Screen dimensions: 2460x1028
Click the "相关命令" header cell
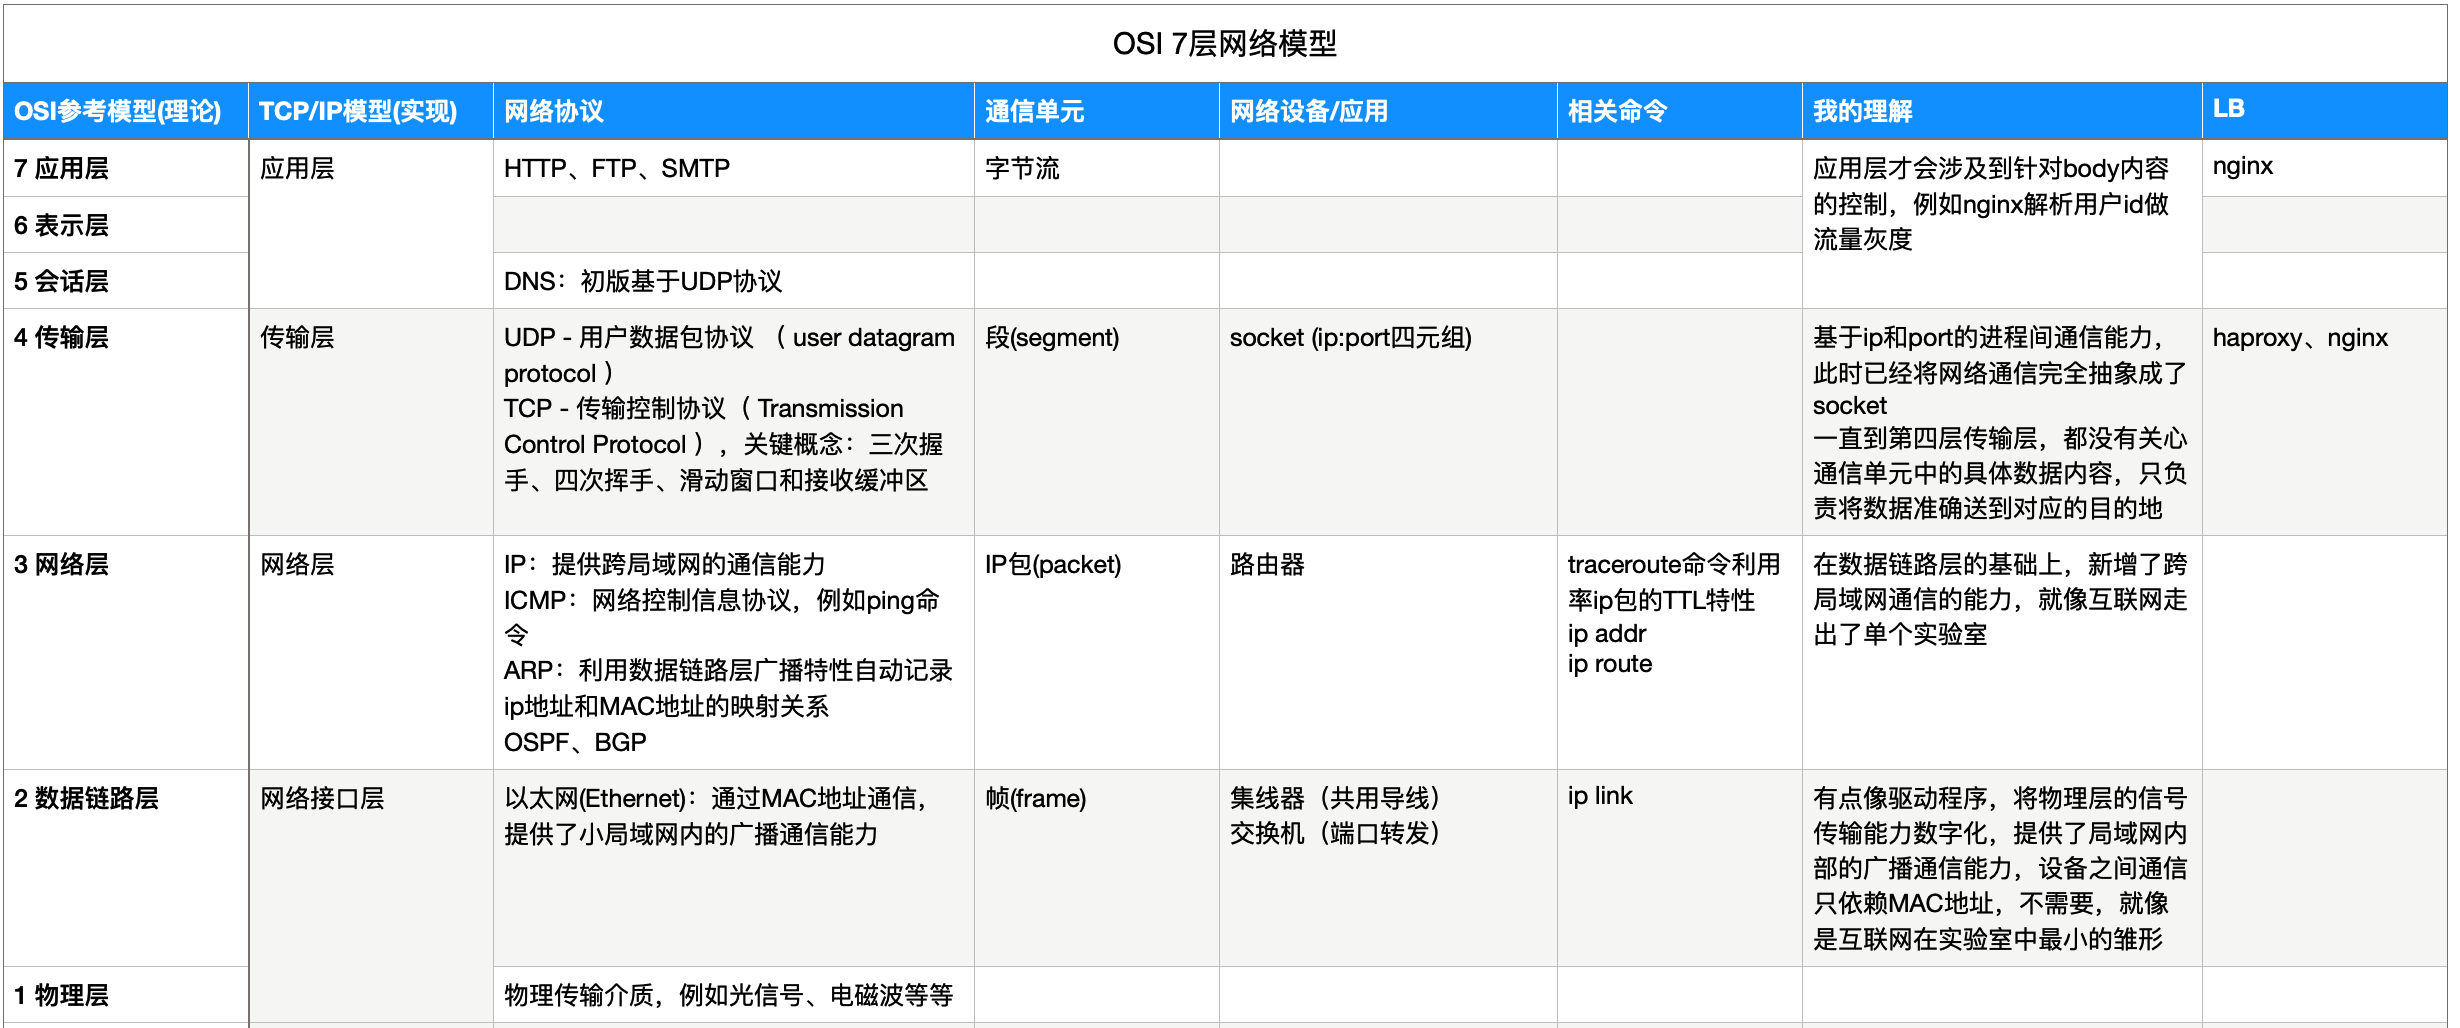tap(1617, 111)
